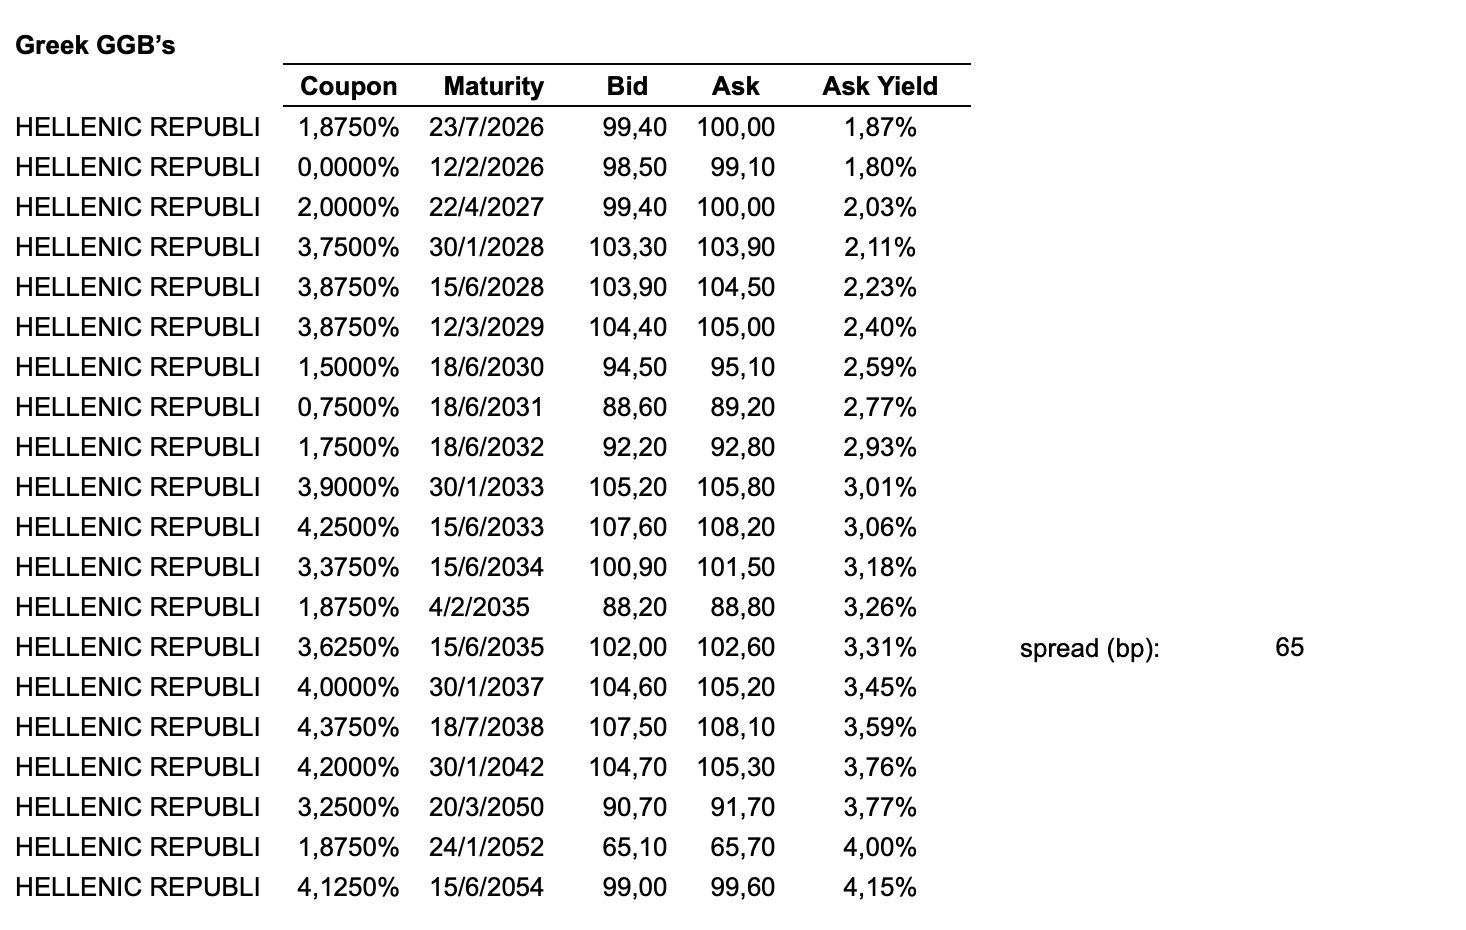Select the maturity date 12/3/2029 cell
This screenshot has height=930, width=1466.
point(487,327)
